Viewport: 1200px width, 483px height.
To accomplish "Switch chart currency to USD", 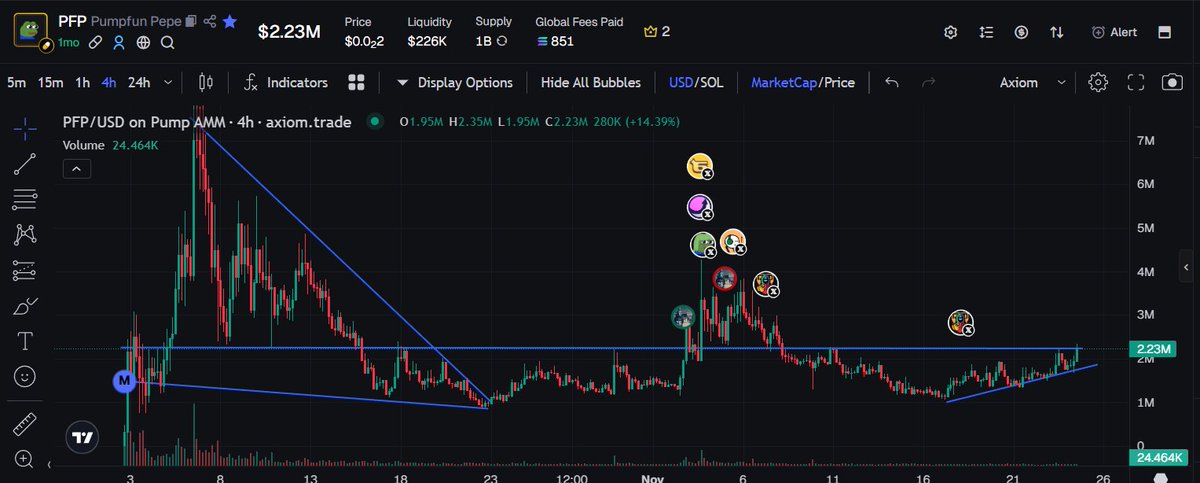I will 681,82.
